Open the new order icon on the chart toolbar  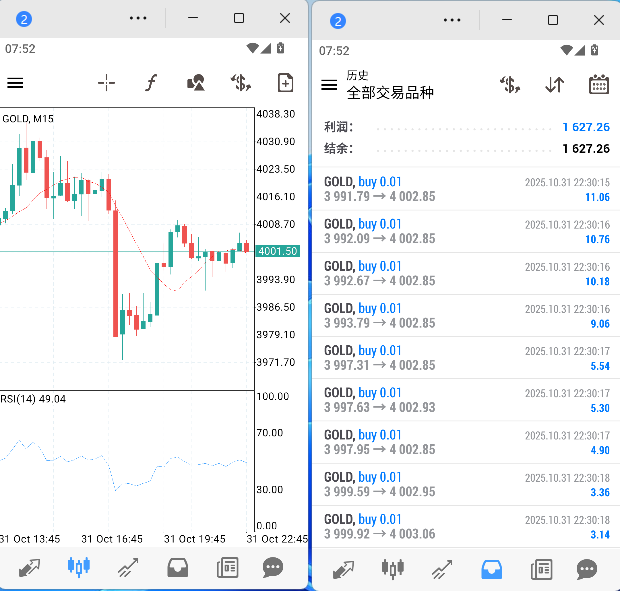click(240, 83)
